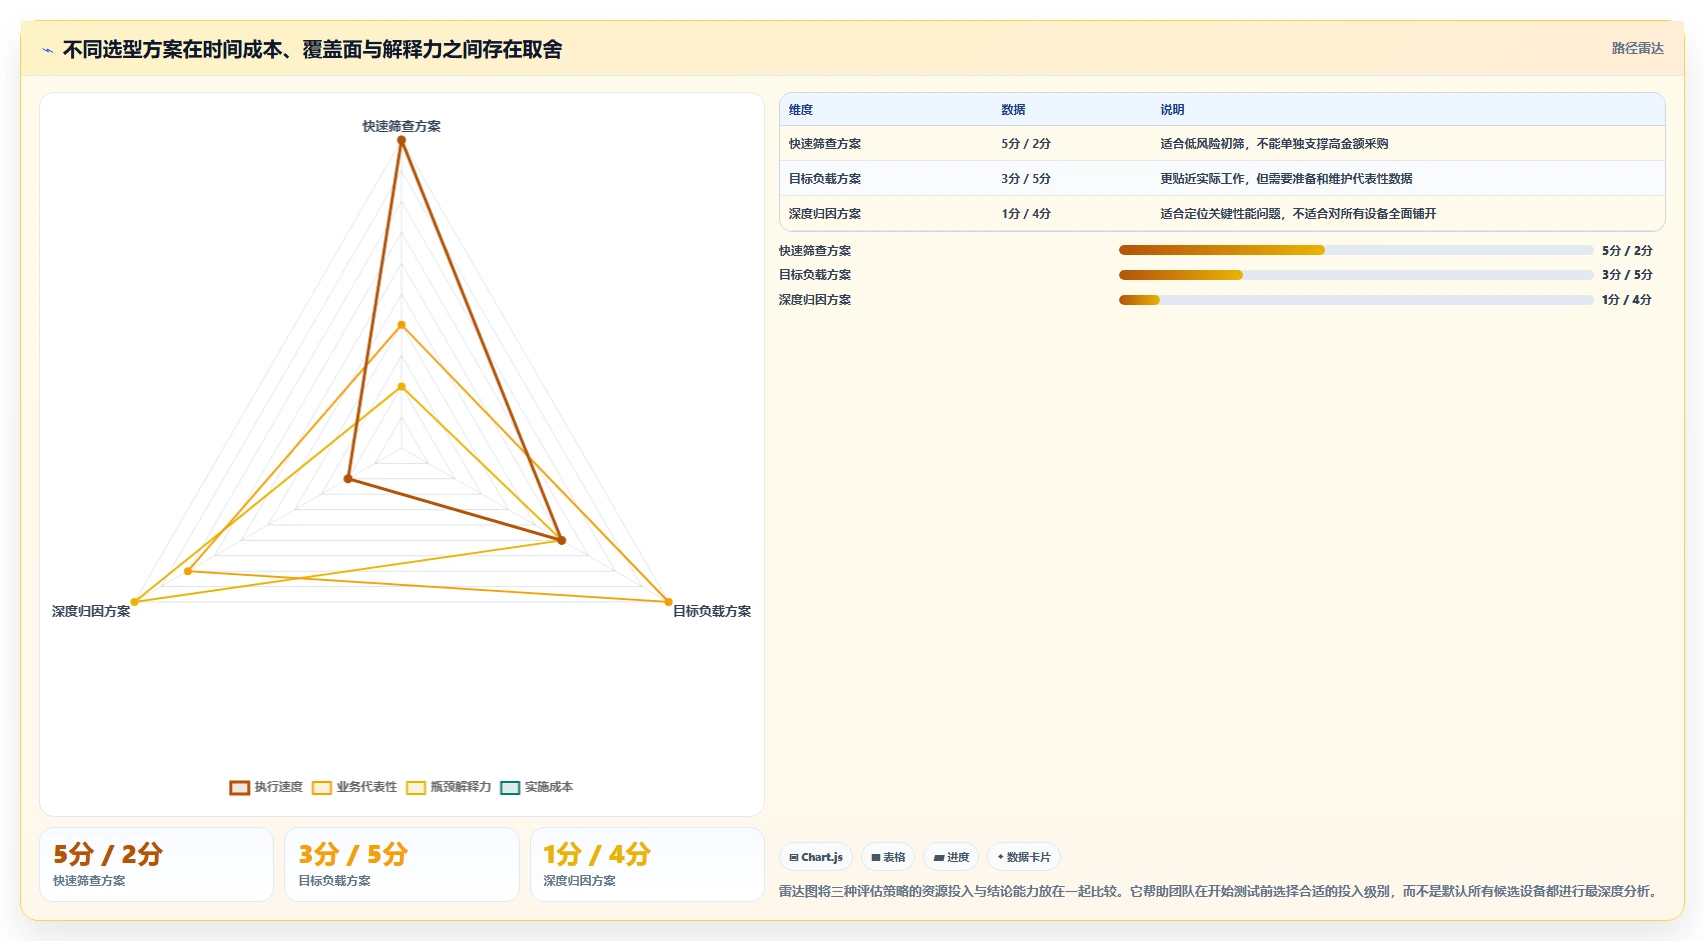Select the 快速筛查方案 table row cell

(825, 144)
